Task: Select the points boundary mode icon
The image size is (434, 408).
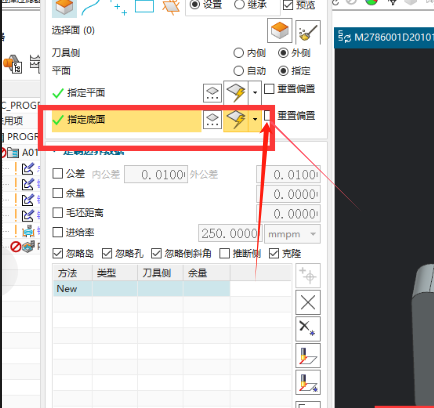Action: 119,7
